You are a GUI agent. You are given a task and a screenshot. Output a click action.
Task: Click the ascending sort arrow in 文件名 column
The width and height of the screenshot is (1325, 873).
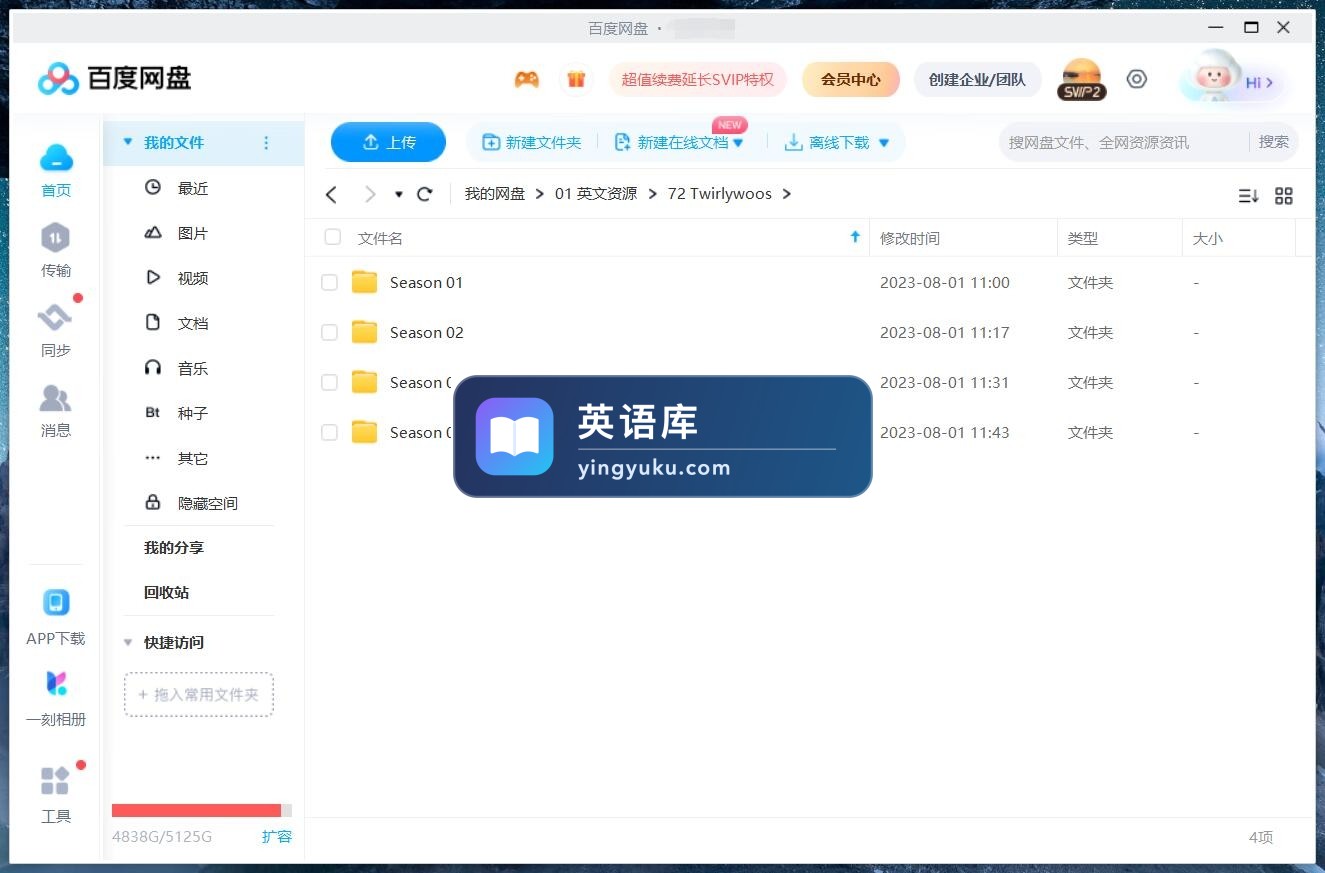point(855,237)
